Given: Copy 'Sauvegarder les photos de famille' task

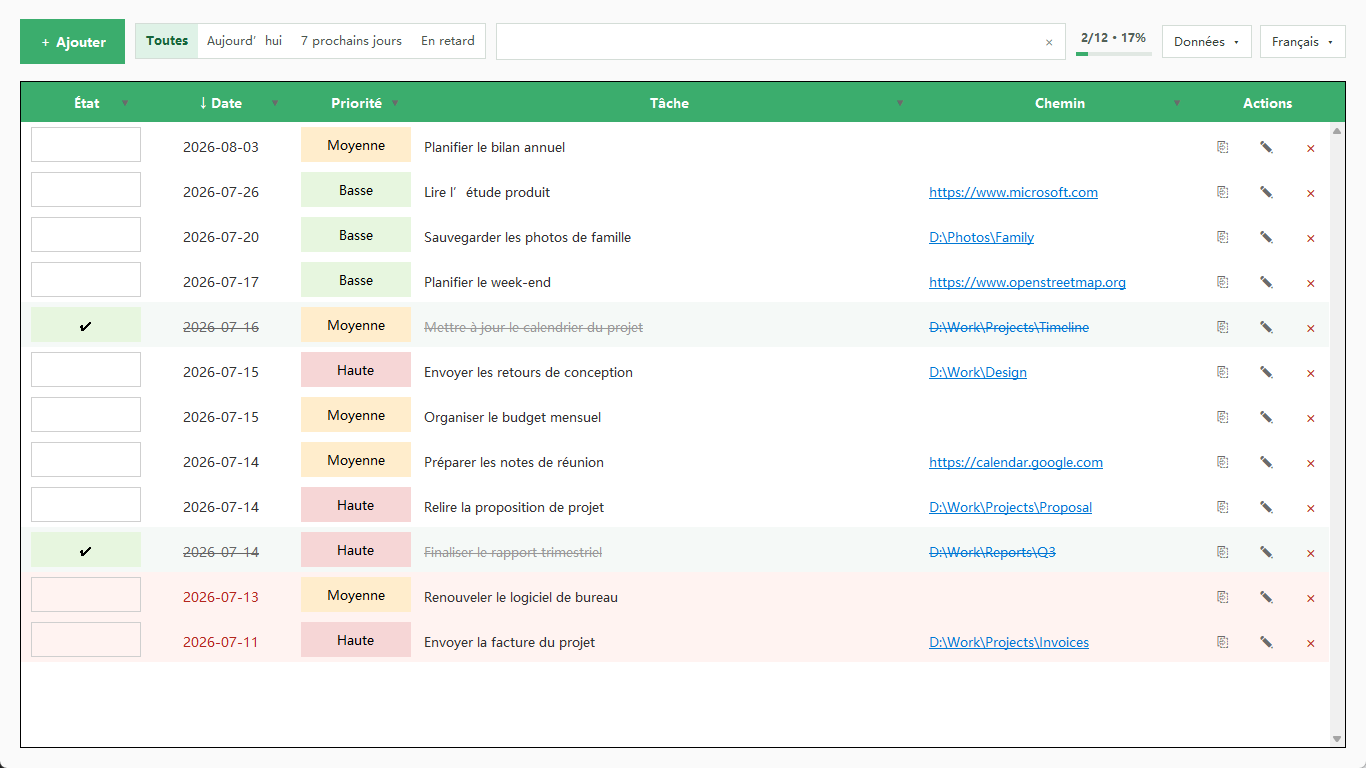Looking at the screenshot, I should pos(1222,237).
